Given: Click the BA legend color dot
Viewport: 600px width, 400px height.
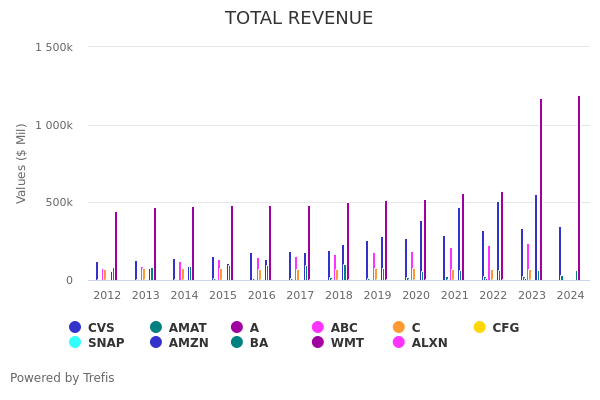Looking at the screenshot, I should 237,342.
